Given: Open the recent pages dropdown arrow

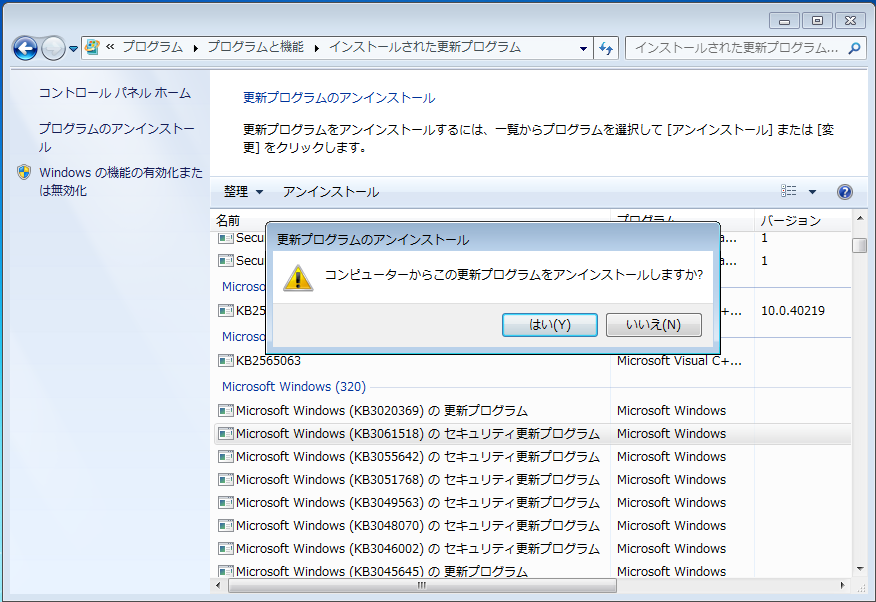Looking at the screenshot, I should [x=73, y=49].
